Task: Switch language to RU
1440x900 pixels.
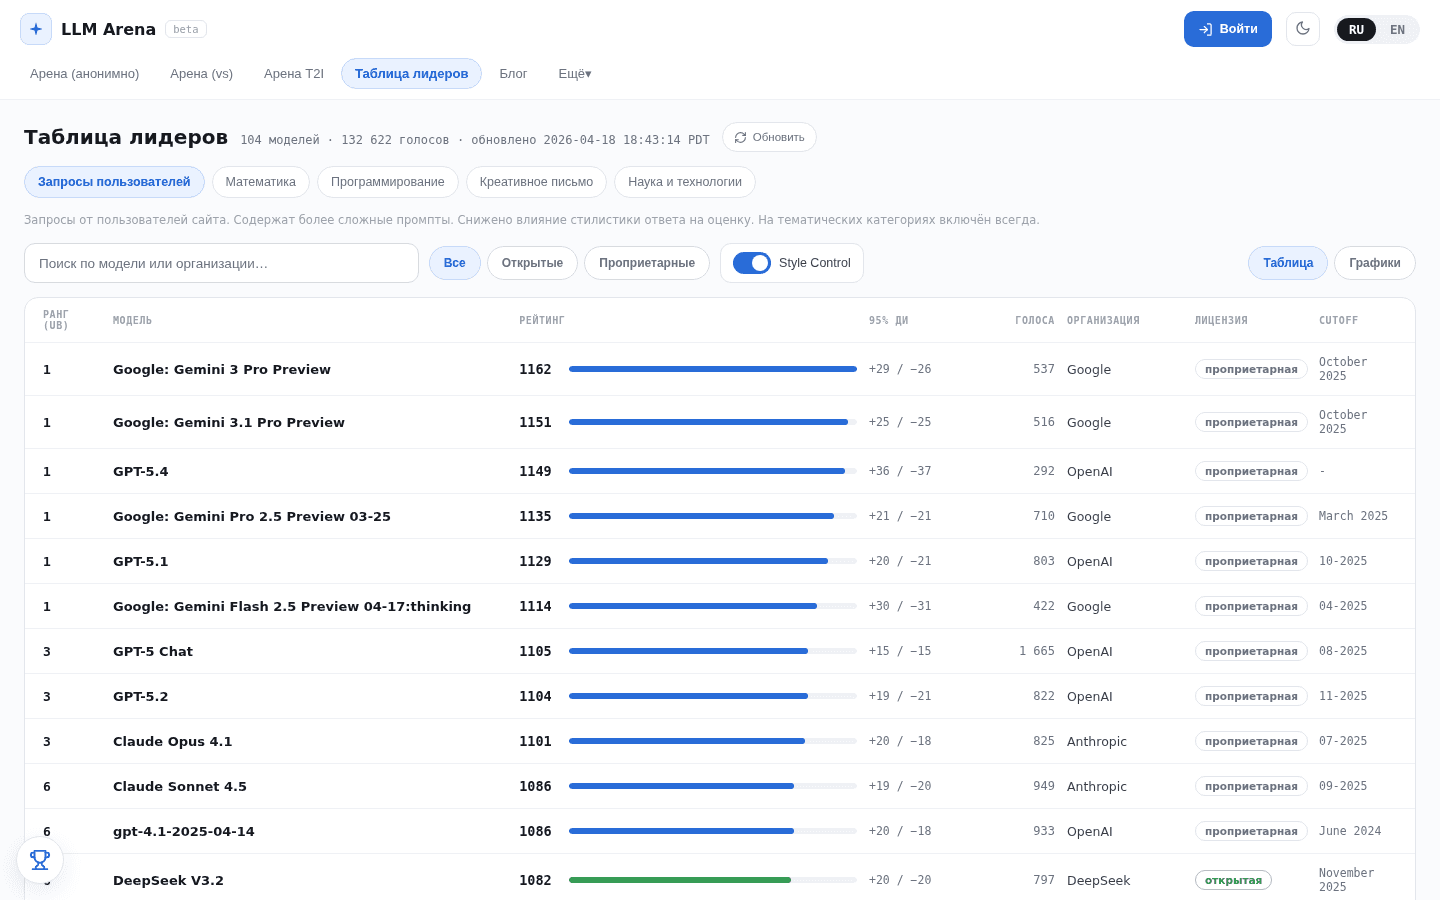Action: pos(1356,30)
